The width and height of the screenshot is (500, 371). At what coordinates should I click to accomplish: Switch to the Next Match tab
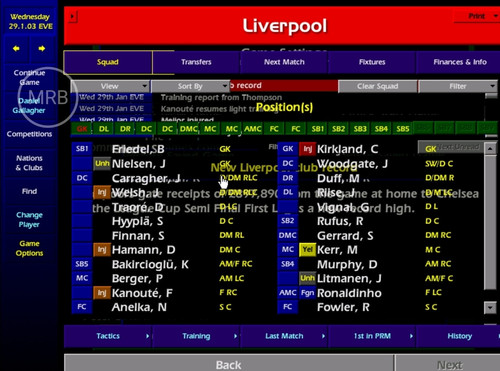tap(284, 62)
